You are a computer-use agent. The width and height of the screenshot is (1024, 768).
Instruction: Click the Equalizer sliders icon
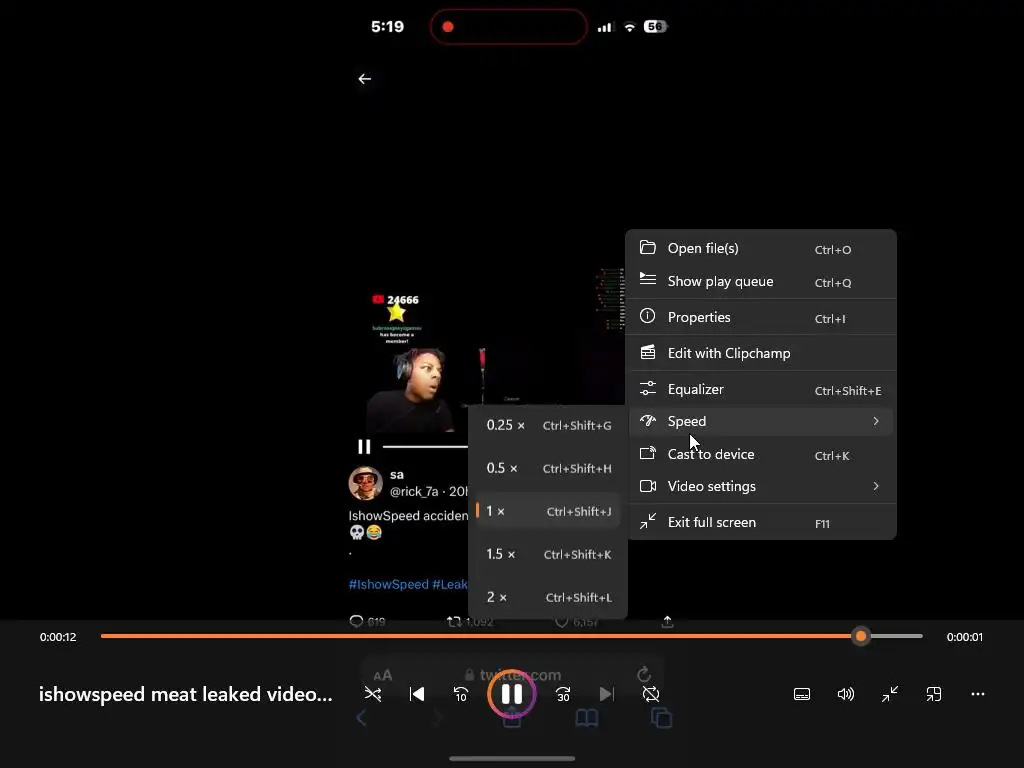647,389
